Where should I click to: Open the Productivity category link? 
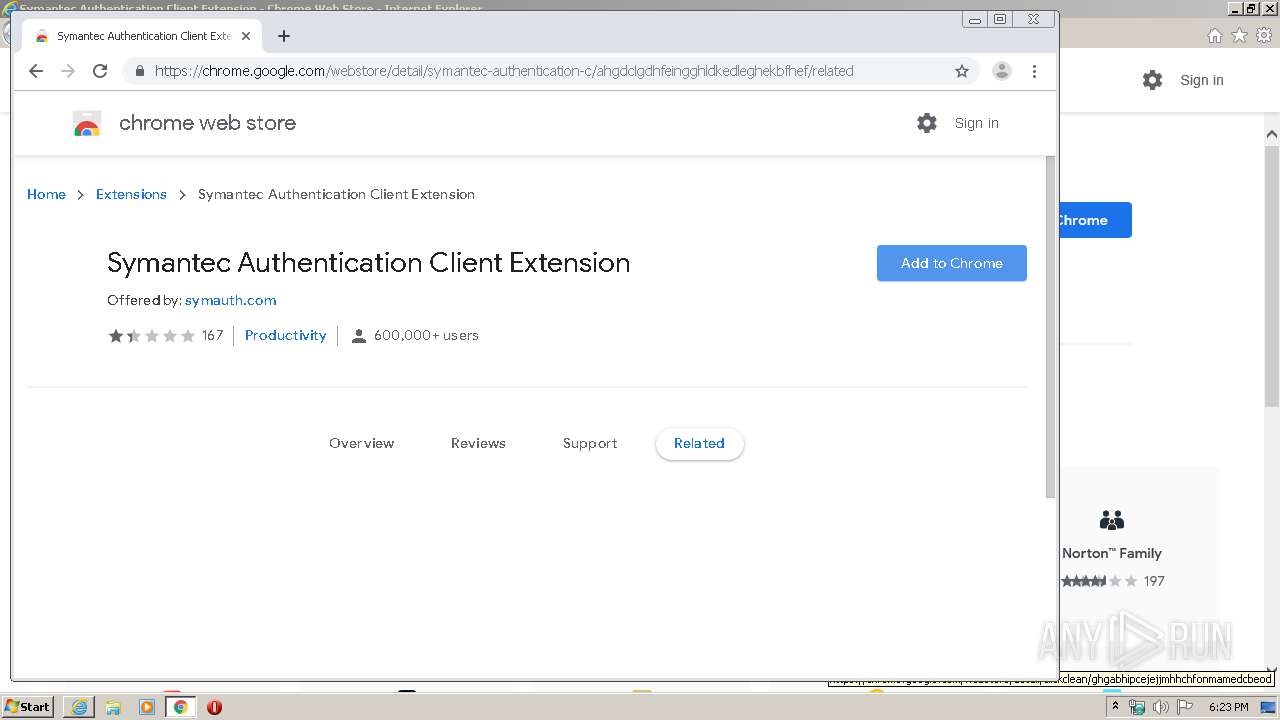[x=285, y=336]
